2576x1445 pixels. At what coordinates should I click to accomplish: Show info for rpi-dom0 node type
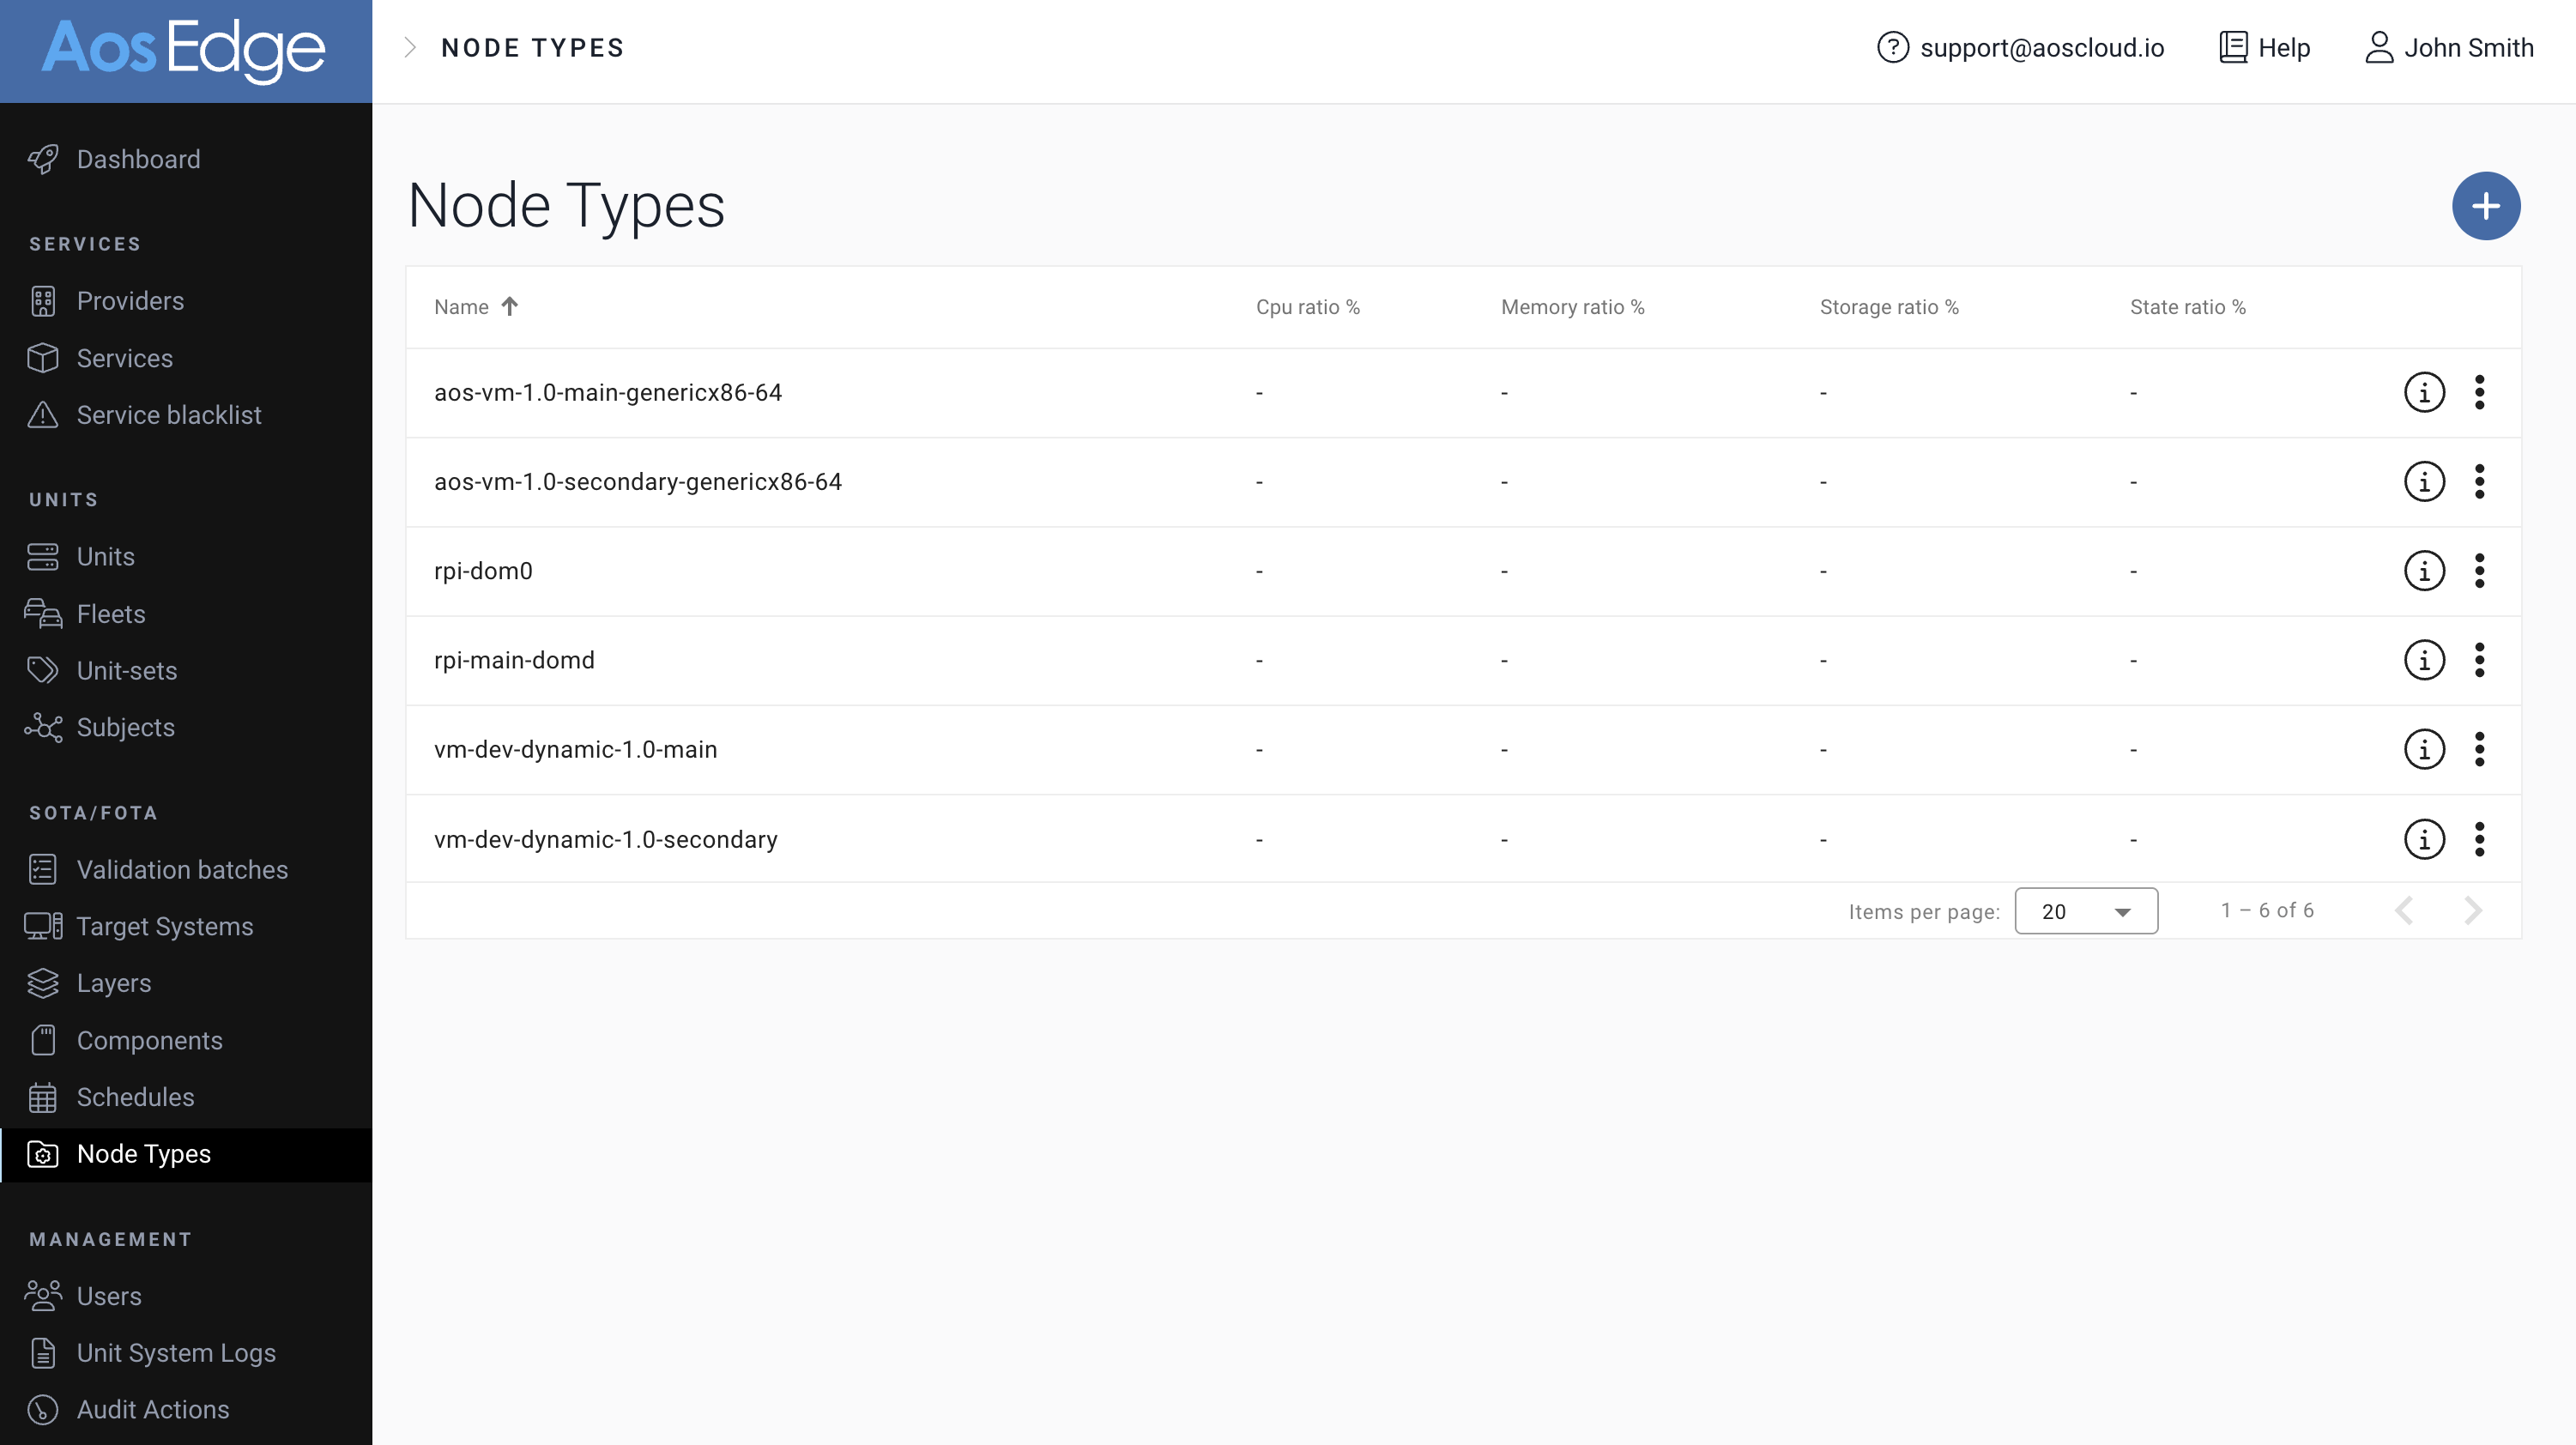coord(2424,571)
